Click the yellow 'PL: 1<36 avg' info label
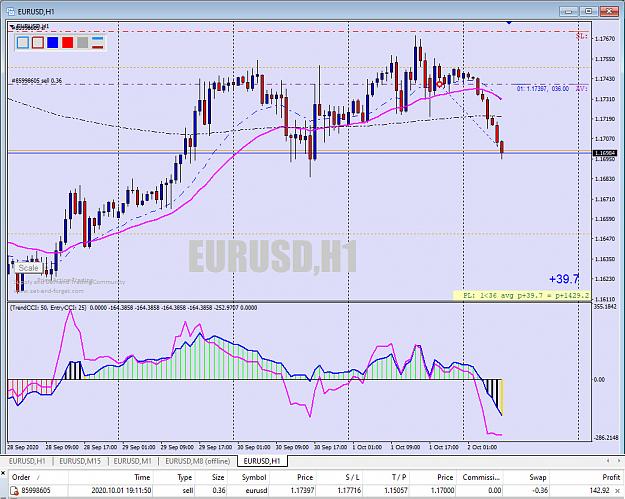 (521, 296)
